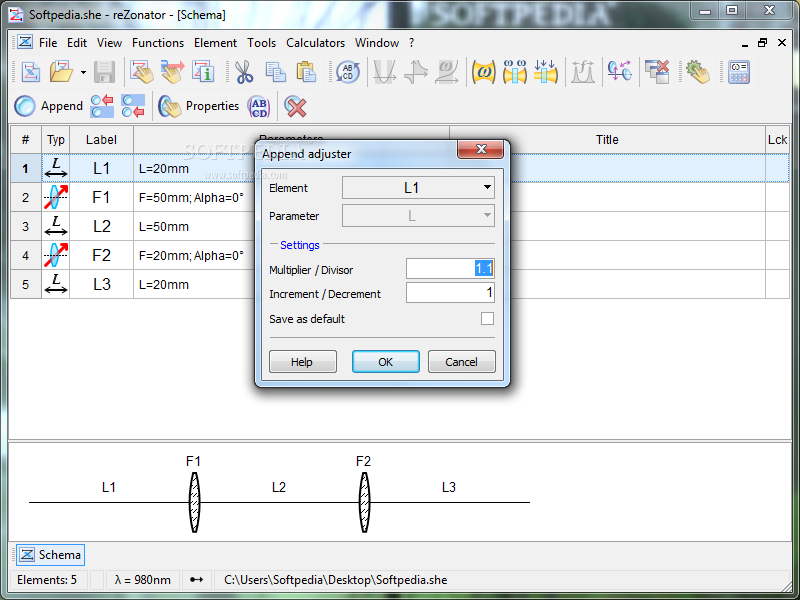
Task: Show element ABCD matrix in second toolbar
Action: (x=259, y=106)
